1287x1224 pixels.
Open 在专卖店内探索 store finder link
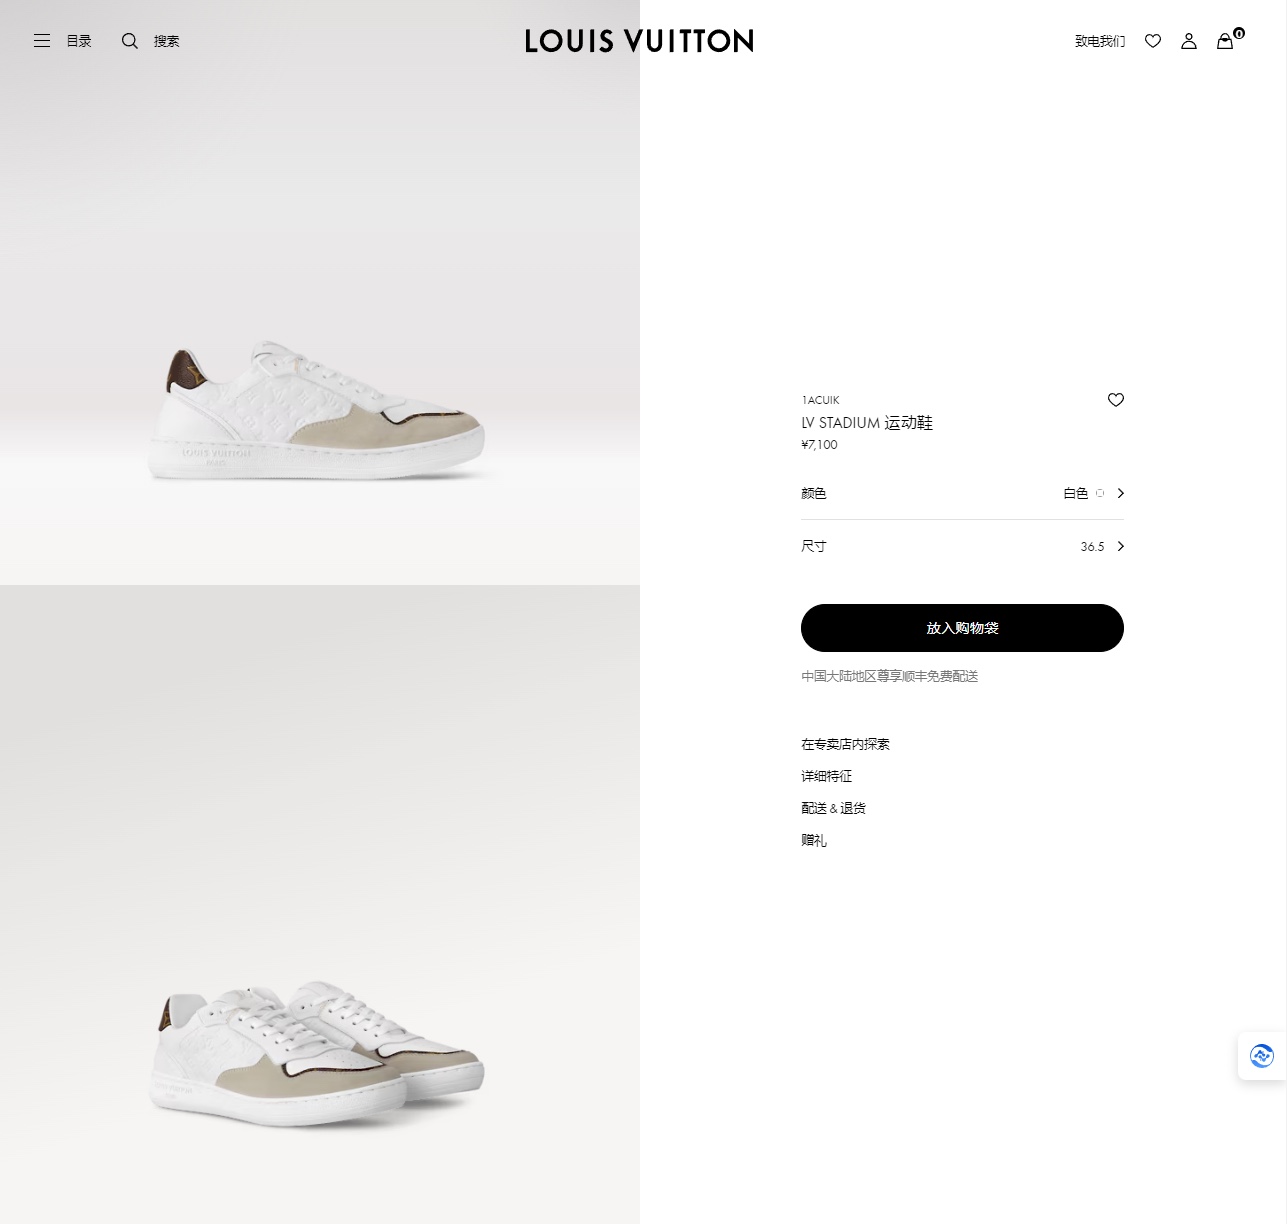point(845,744)
